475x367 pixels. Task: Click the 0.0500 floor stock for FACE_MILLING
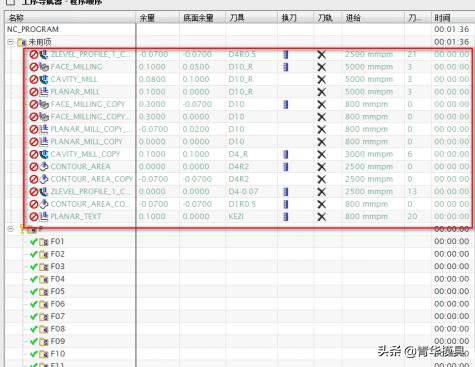tap(196, 67)
